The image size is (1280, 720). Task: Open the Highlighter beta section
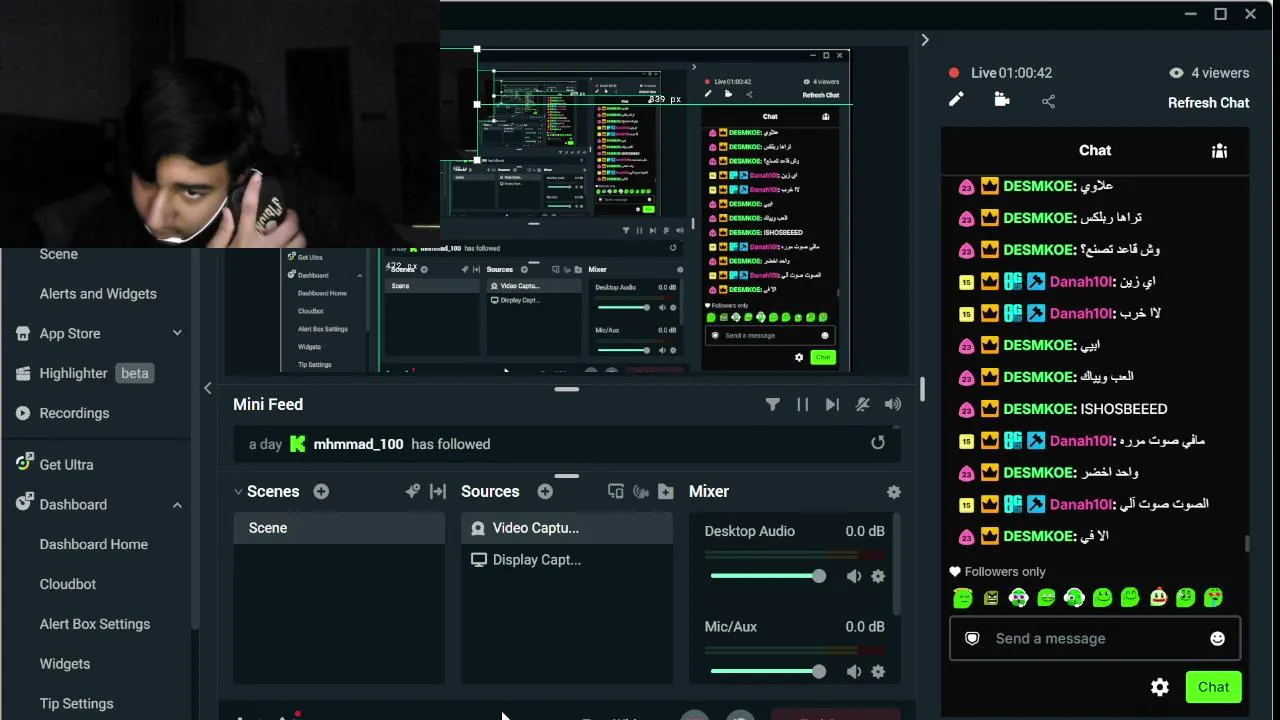(x=84, y=373)
